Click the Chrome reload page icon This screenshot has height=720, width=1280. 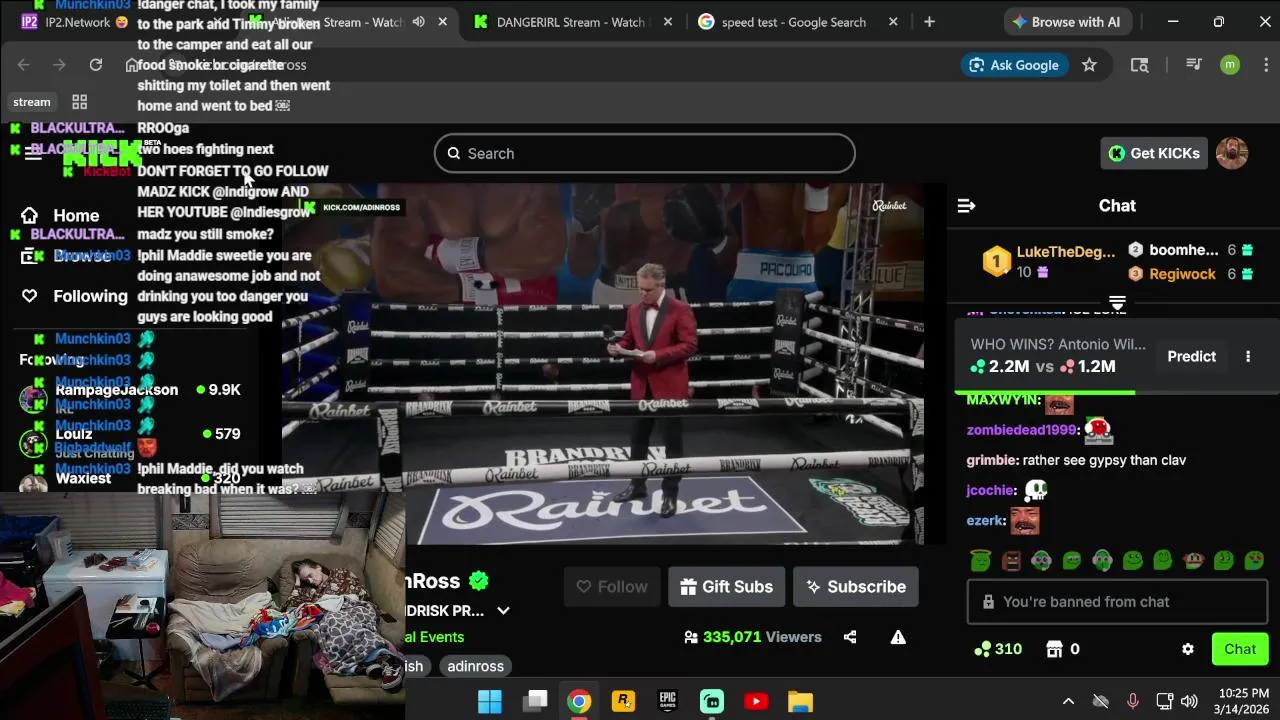[96, 65]
